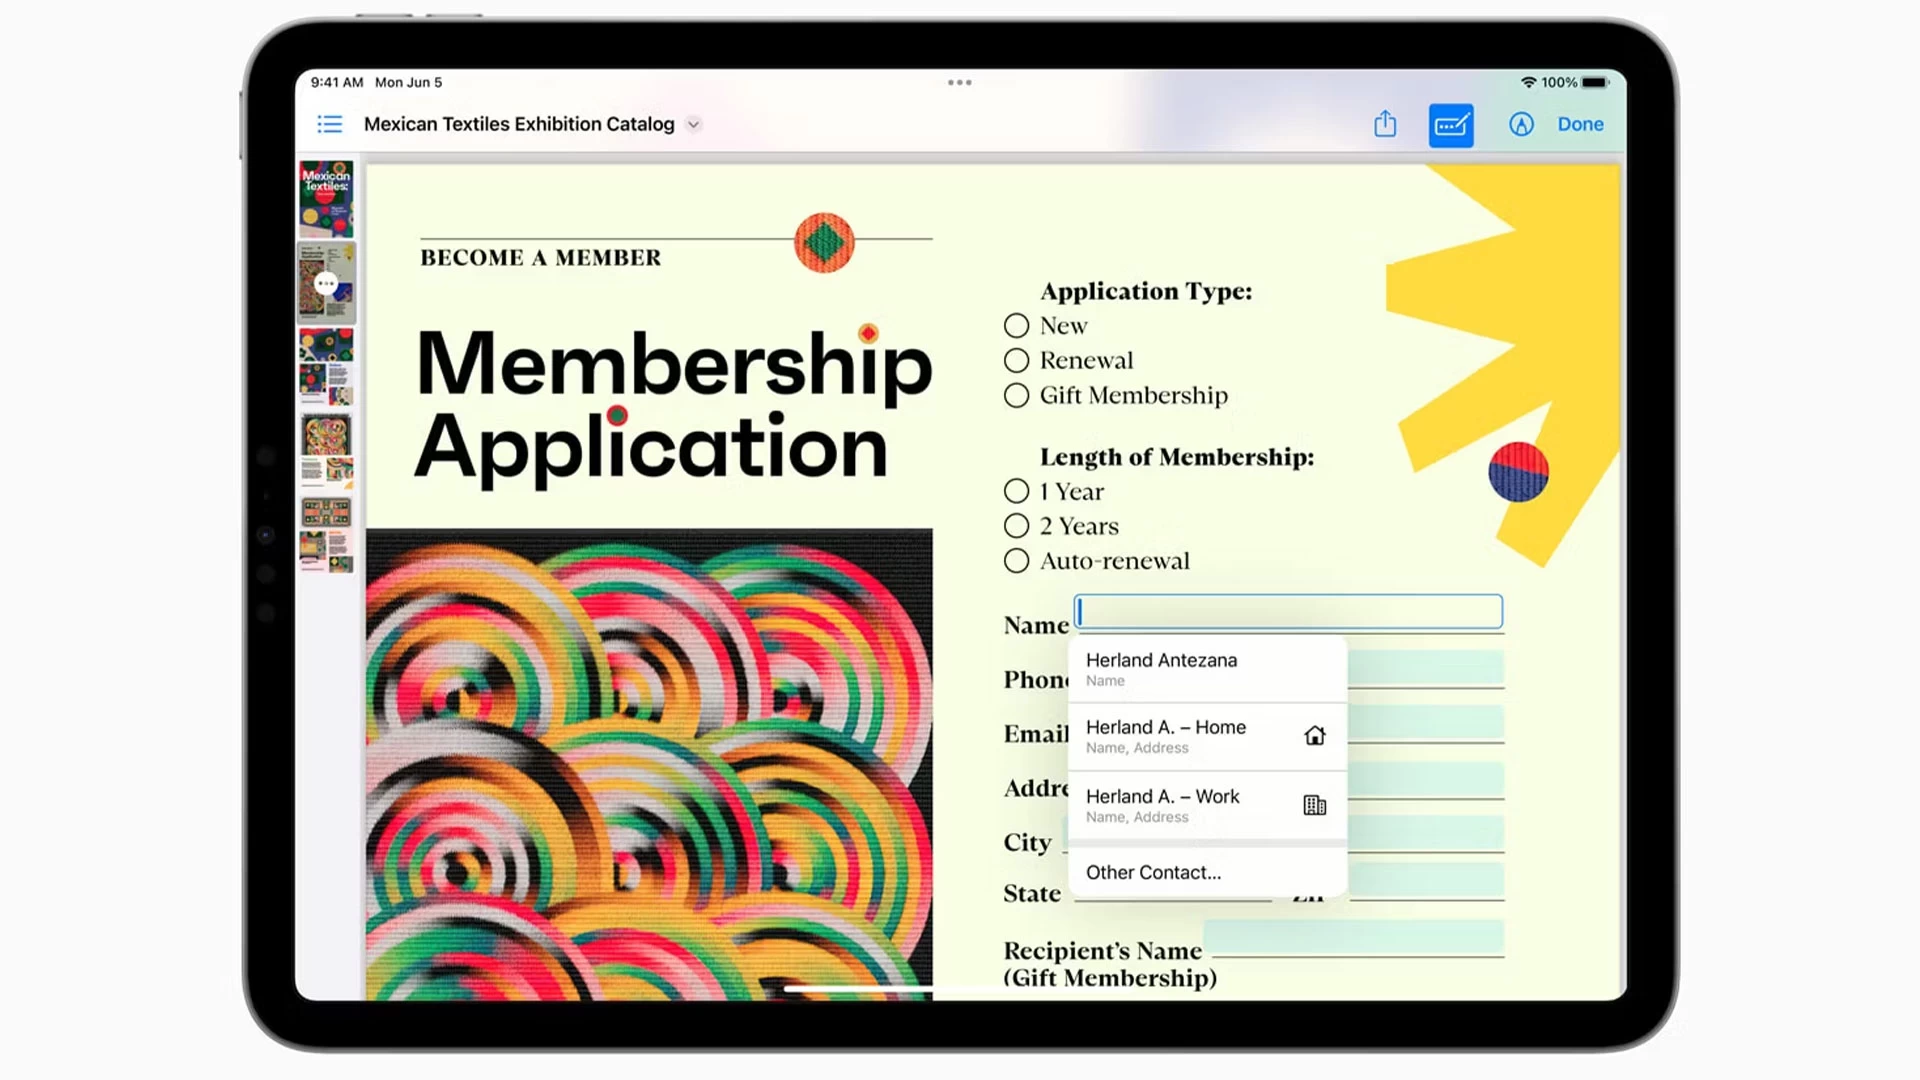Open the three-dot multitasking control
The image size is (1920, 1080).
(x=960, y=83)
